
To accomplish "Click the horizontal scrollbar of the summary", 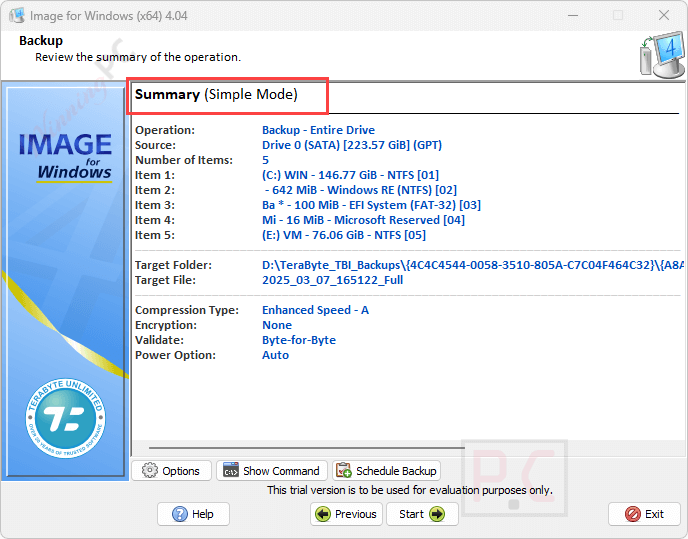I will [x=306, y=448].
